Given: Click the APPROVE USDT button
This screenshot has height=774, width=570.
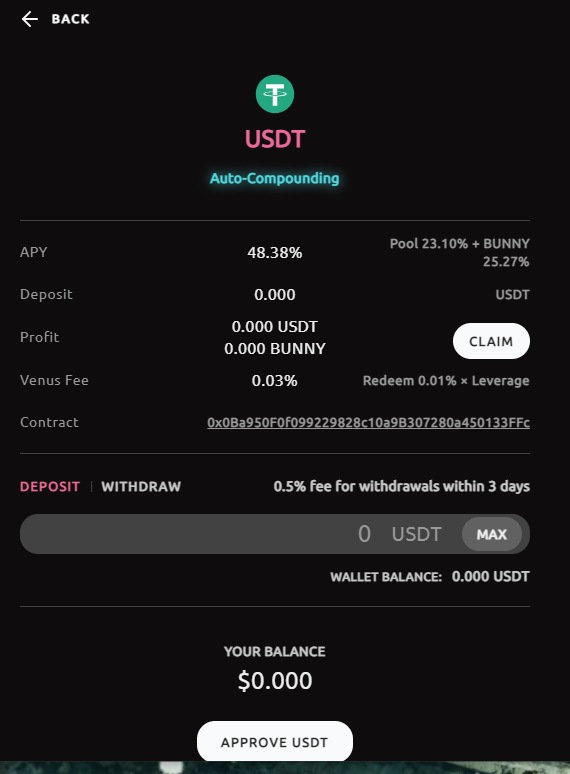Looking at the screenshot, I should point(275,742).
